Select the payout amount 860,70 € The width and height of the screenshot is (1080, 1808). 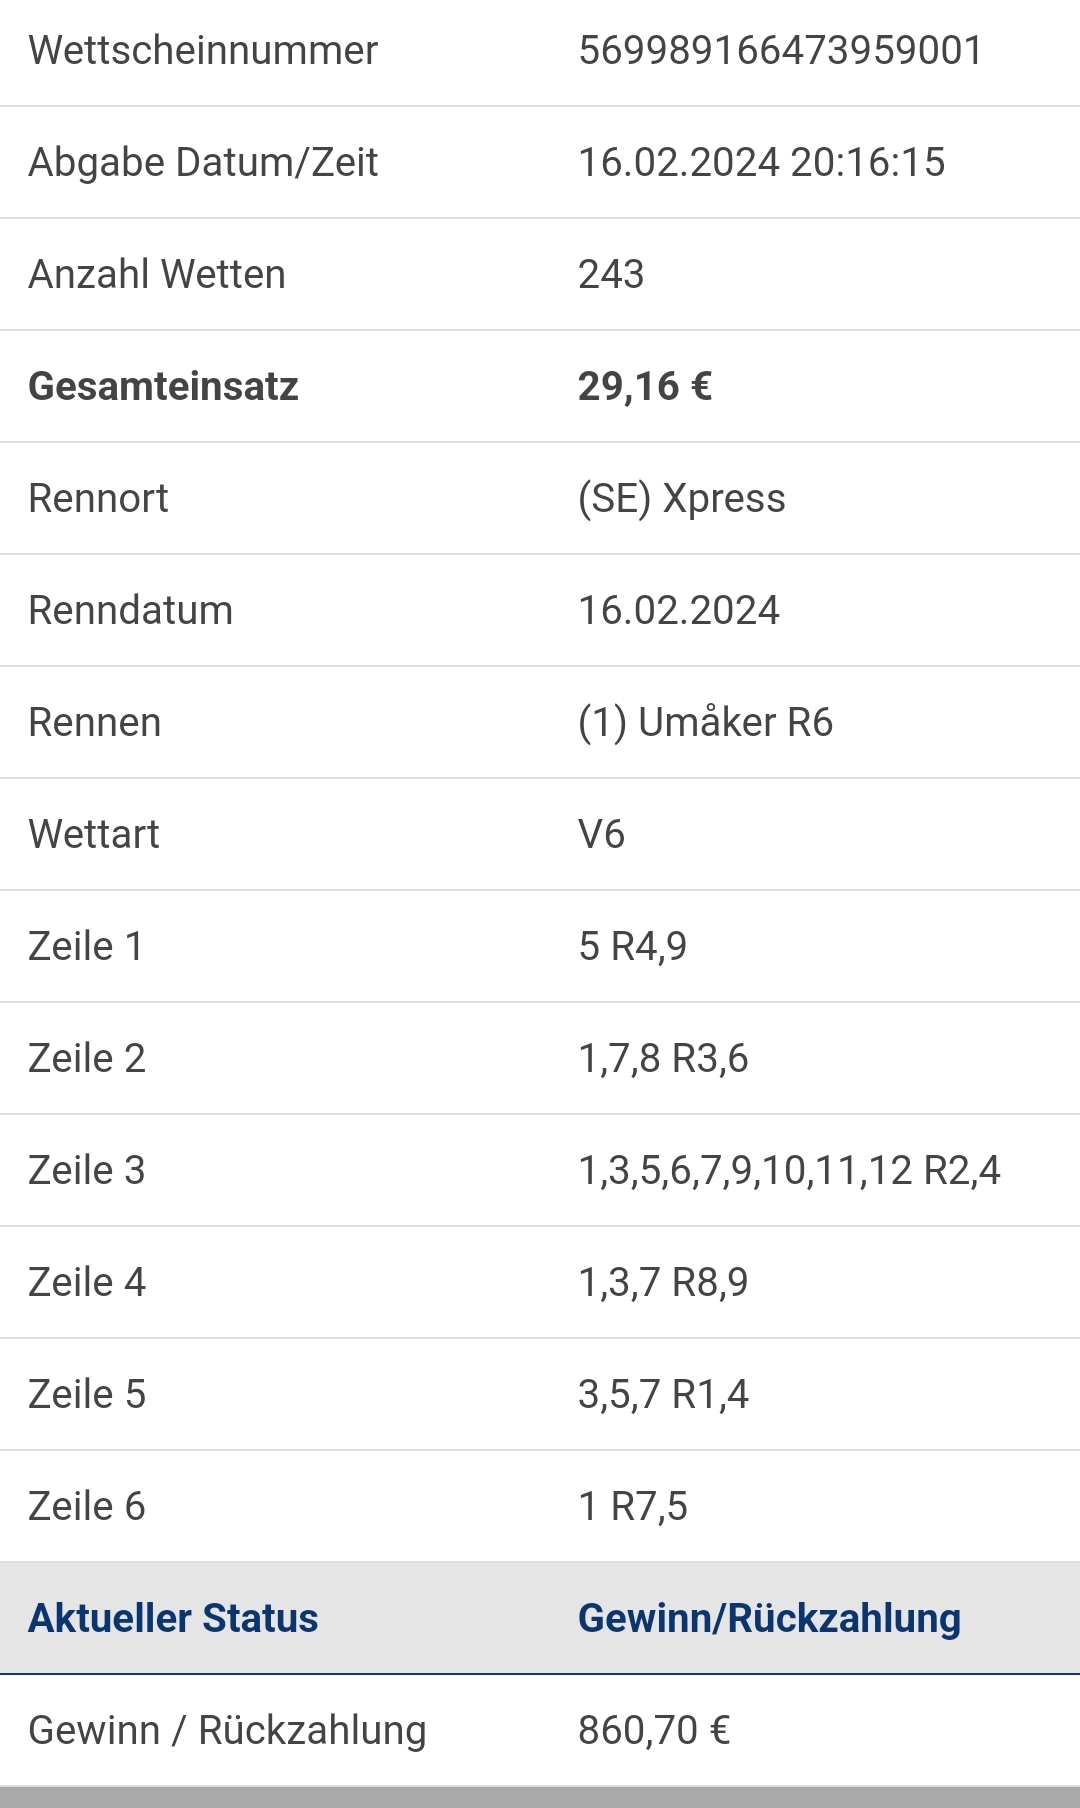click(654, 1730)
